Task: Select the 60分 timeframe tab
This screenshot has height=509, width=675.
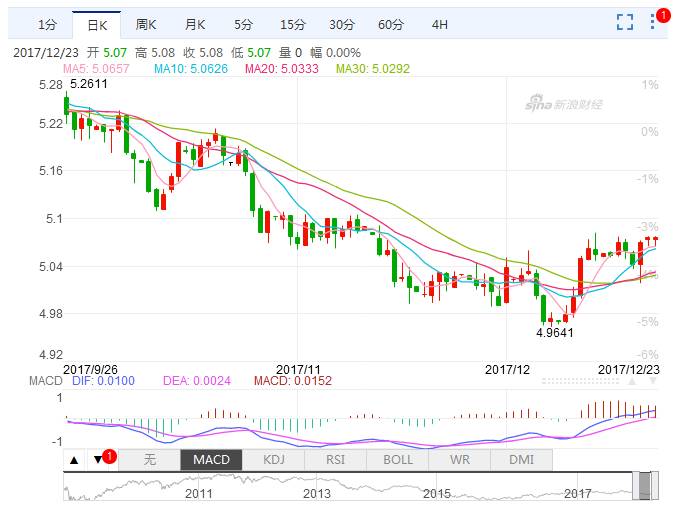Action: pyautogui.click(x=391, y=24)
